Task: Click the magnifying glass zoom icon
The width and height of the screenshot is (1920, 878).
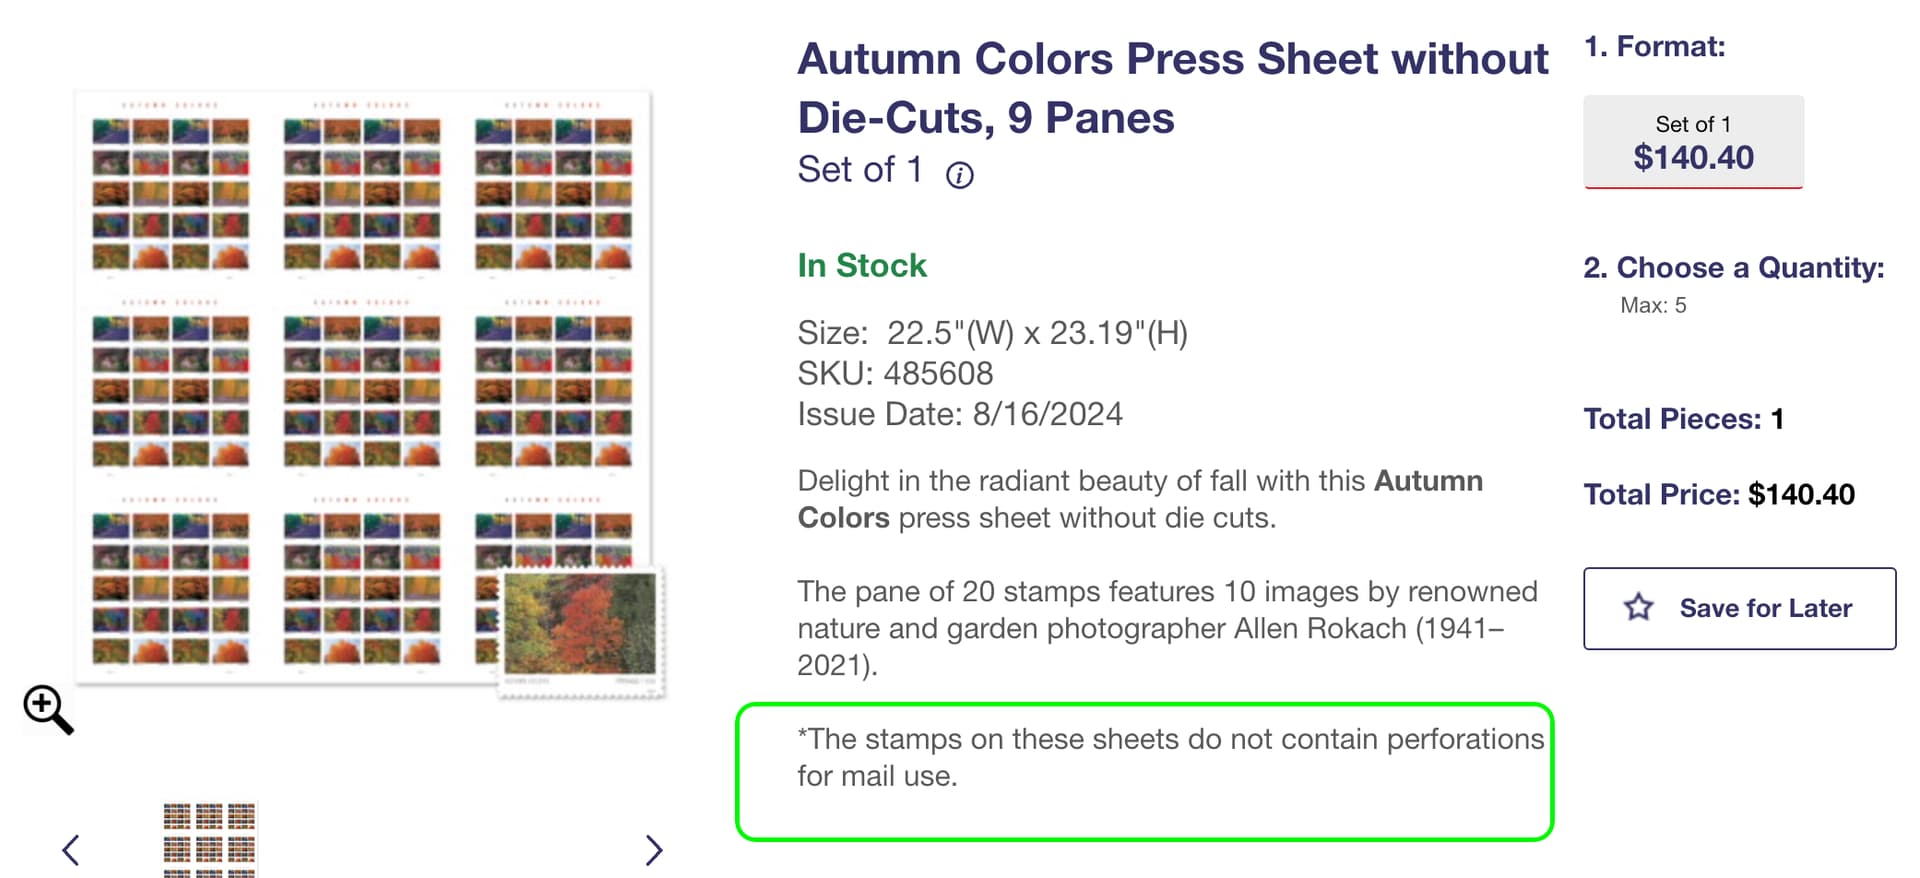Action: pyautogui.click(x=47, y=708)
